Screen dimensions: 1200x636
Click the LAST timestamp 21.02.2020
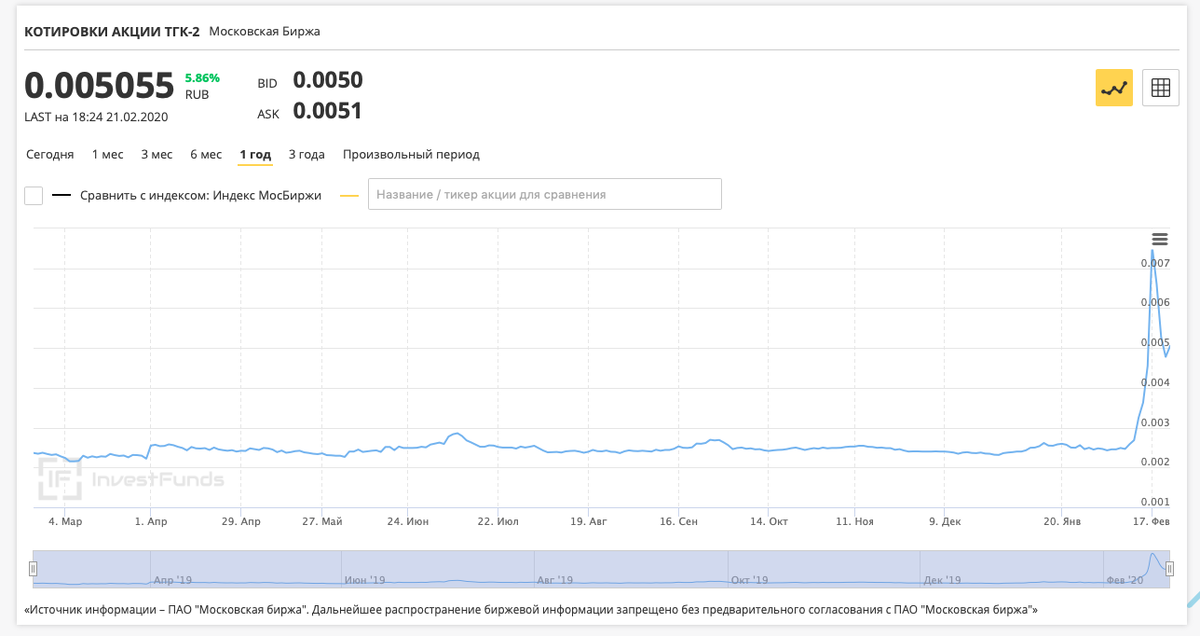[x=96, y=117]
